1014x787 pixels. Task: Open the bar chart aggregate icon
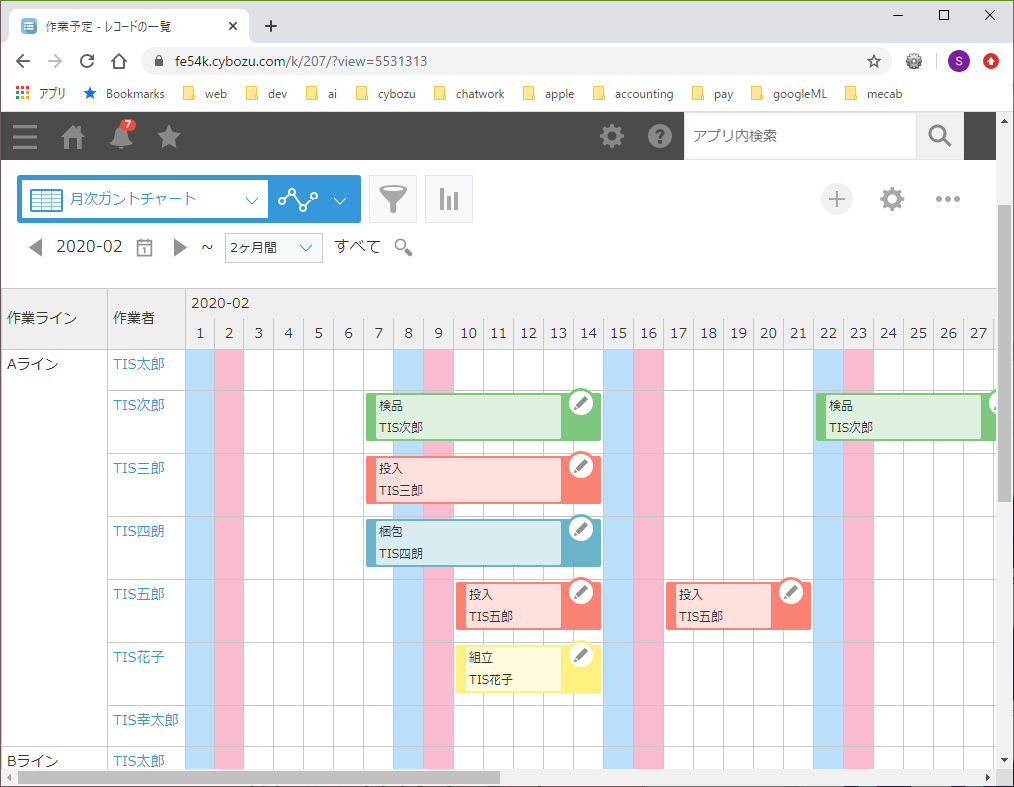tap(449, 200)
